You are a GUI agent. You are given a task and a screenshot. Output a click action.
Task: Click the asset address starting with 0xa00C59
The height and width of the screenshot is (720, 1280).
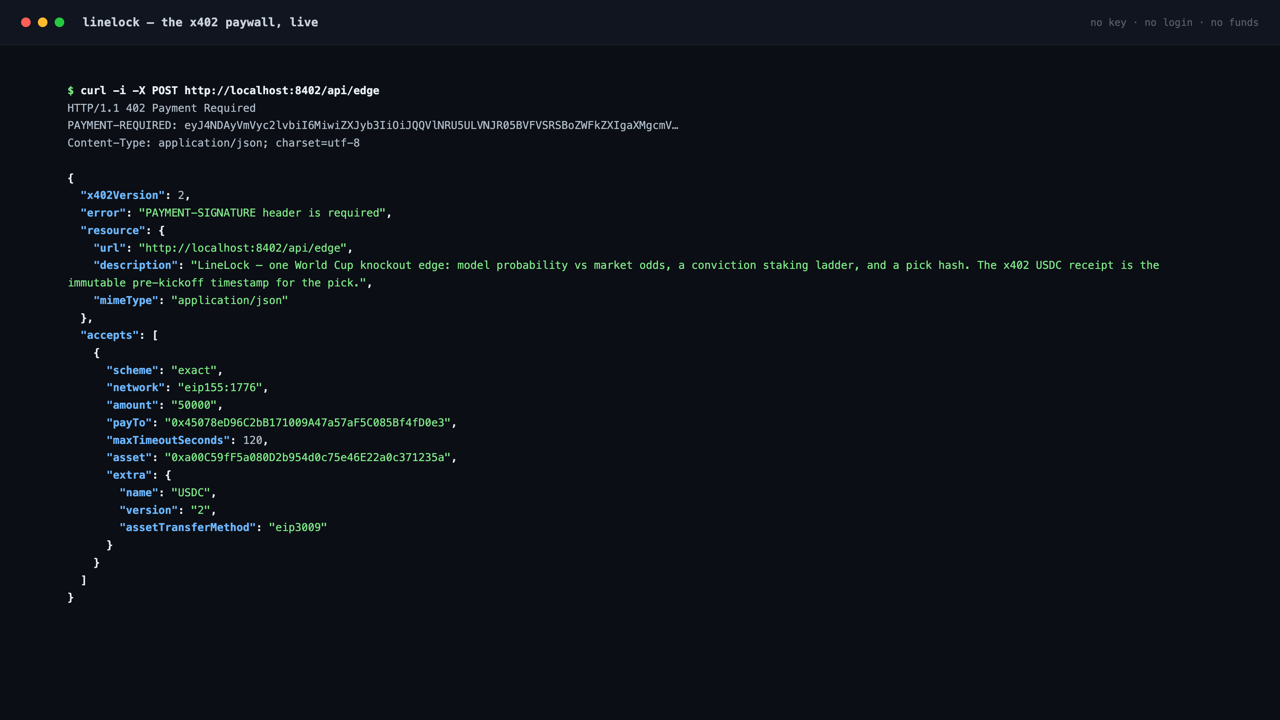pos(308,458)
